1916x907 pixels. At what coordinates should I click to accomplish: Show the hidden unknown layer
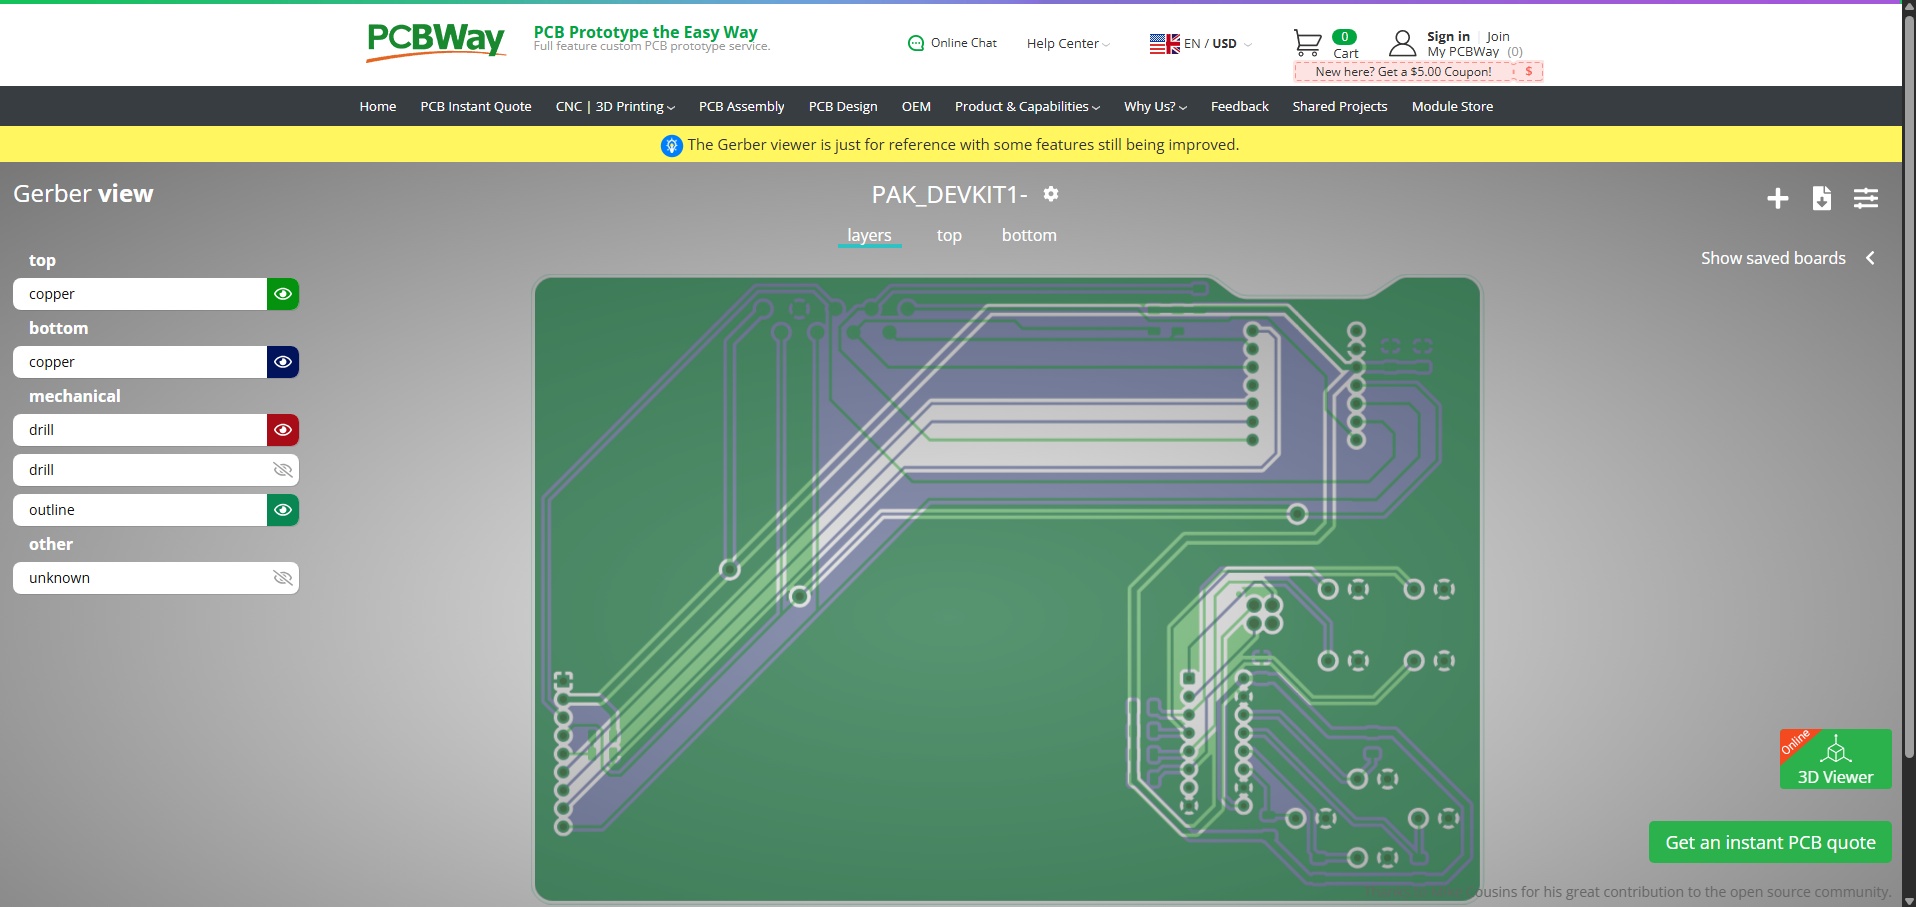(283, 578)
